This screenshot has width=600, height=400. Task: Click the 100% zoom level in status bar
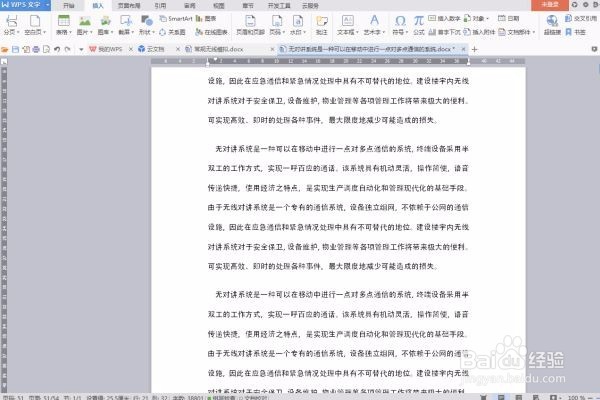(575, 398)
